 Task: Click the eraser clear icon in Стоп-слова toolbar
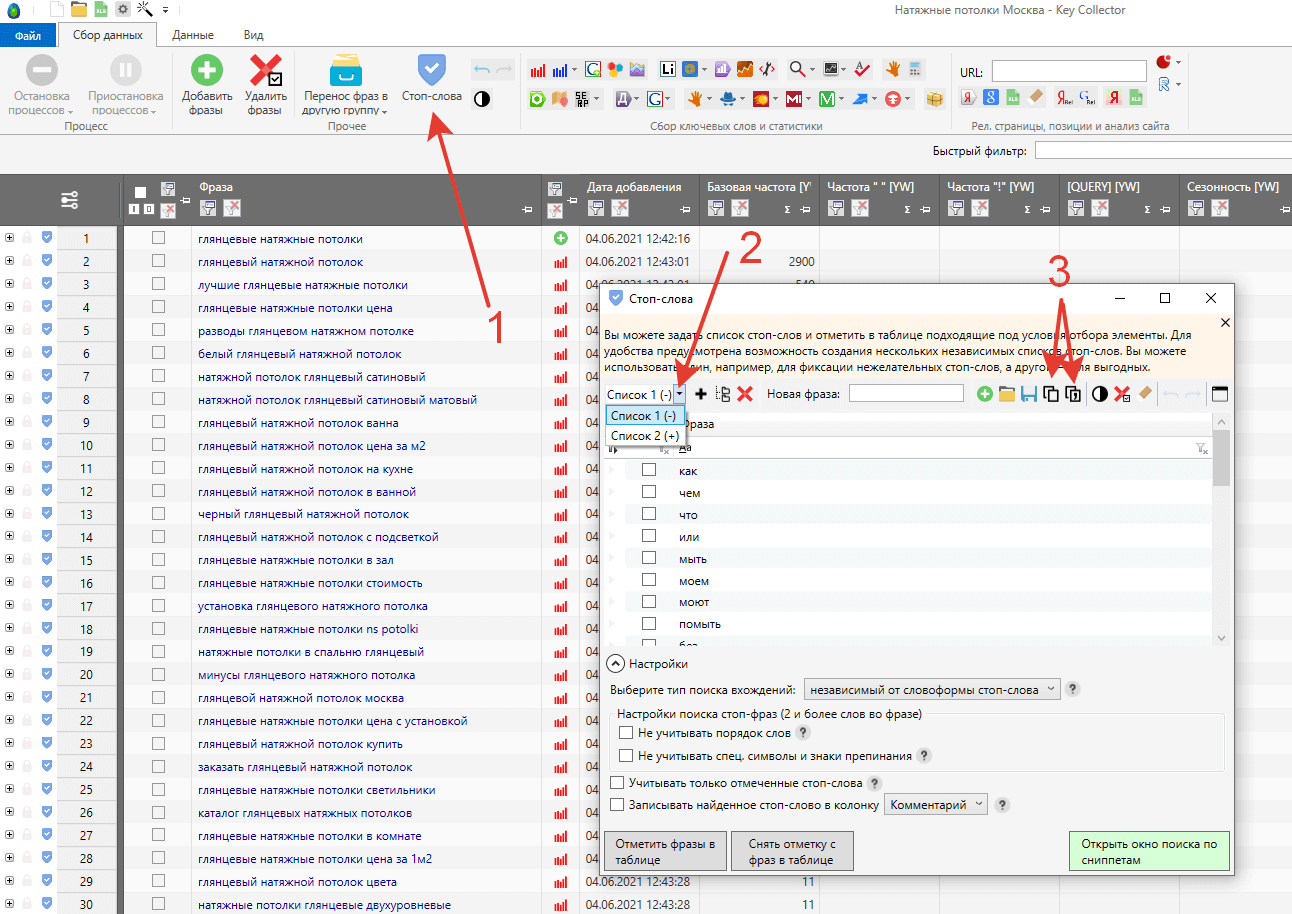[x=1145, y=395]
